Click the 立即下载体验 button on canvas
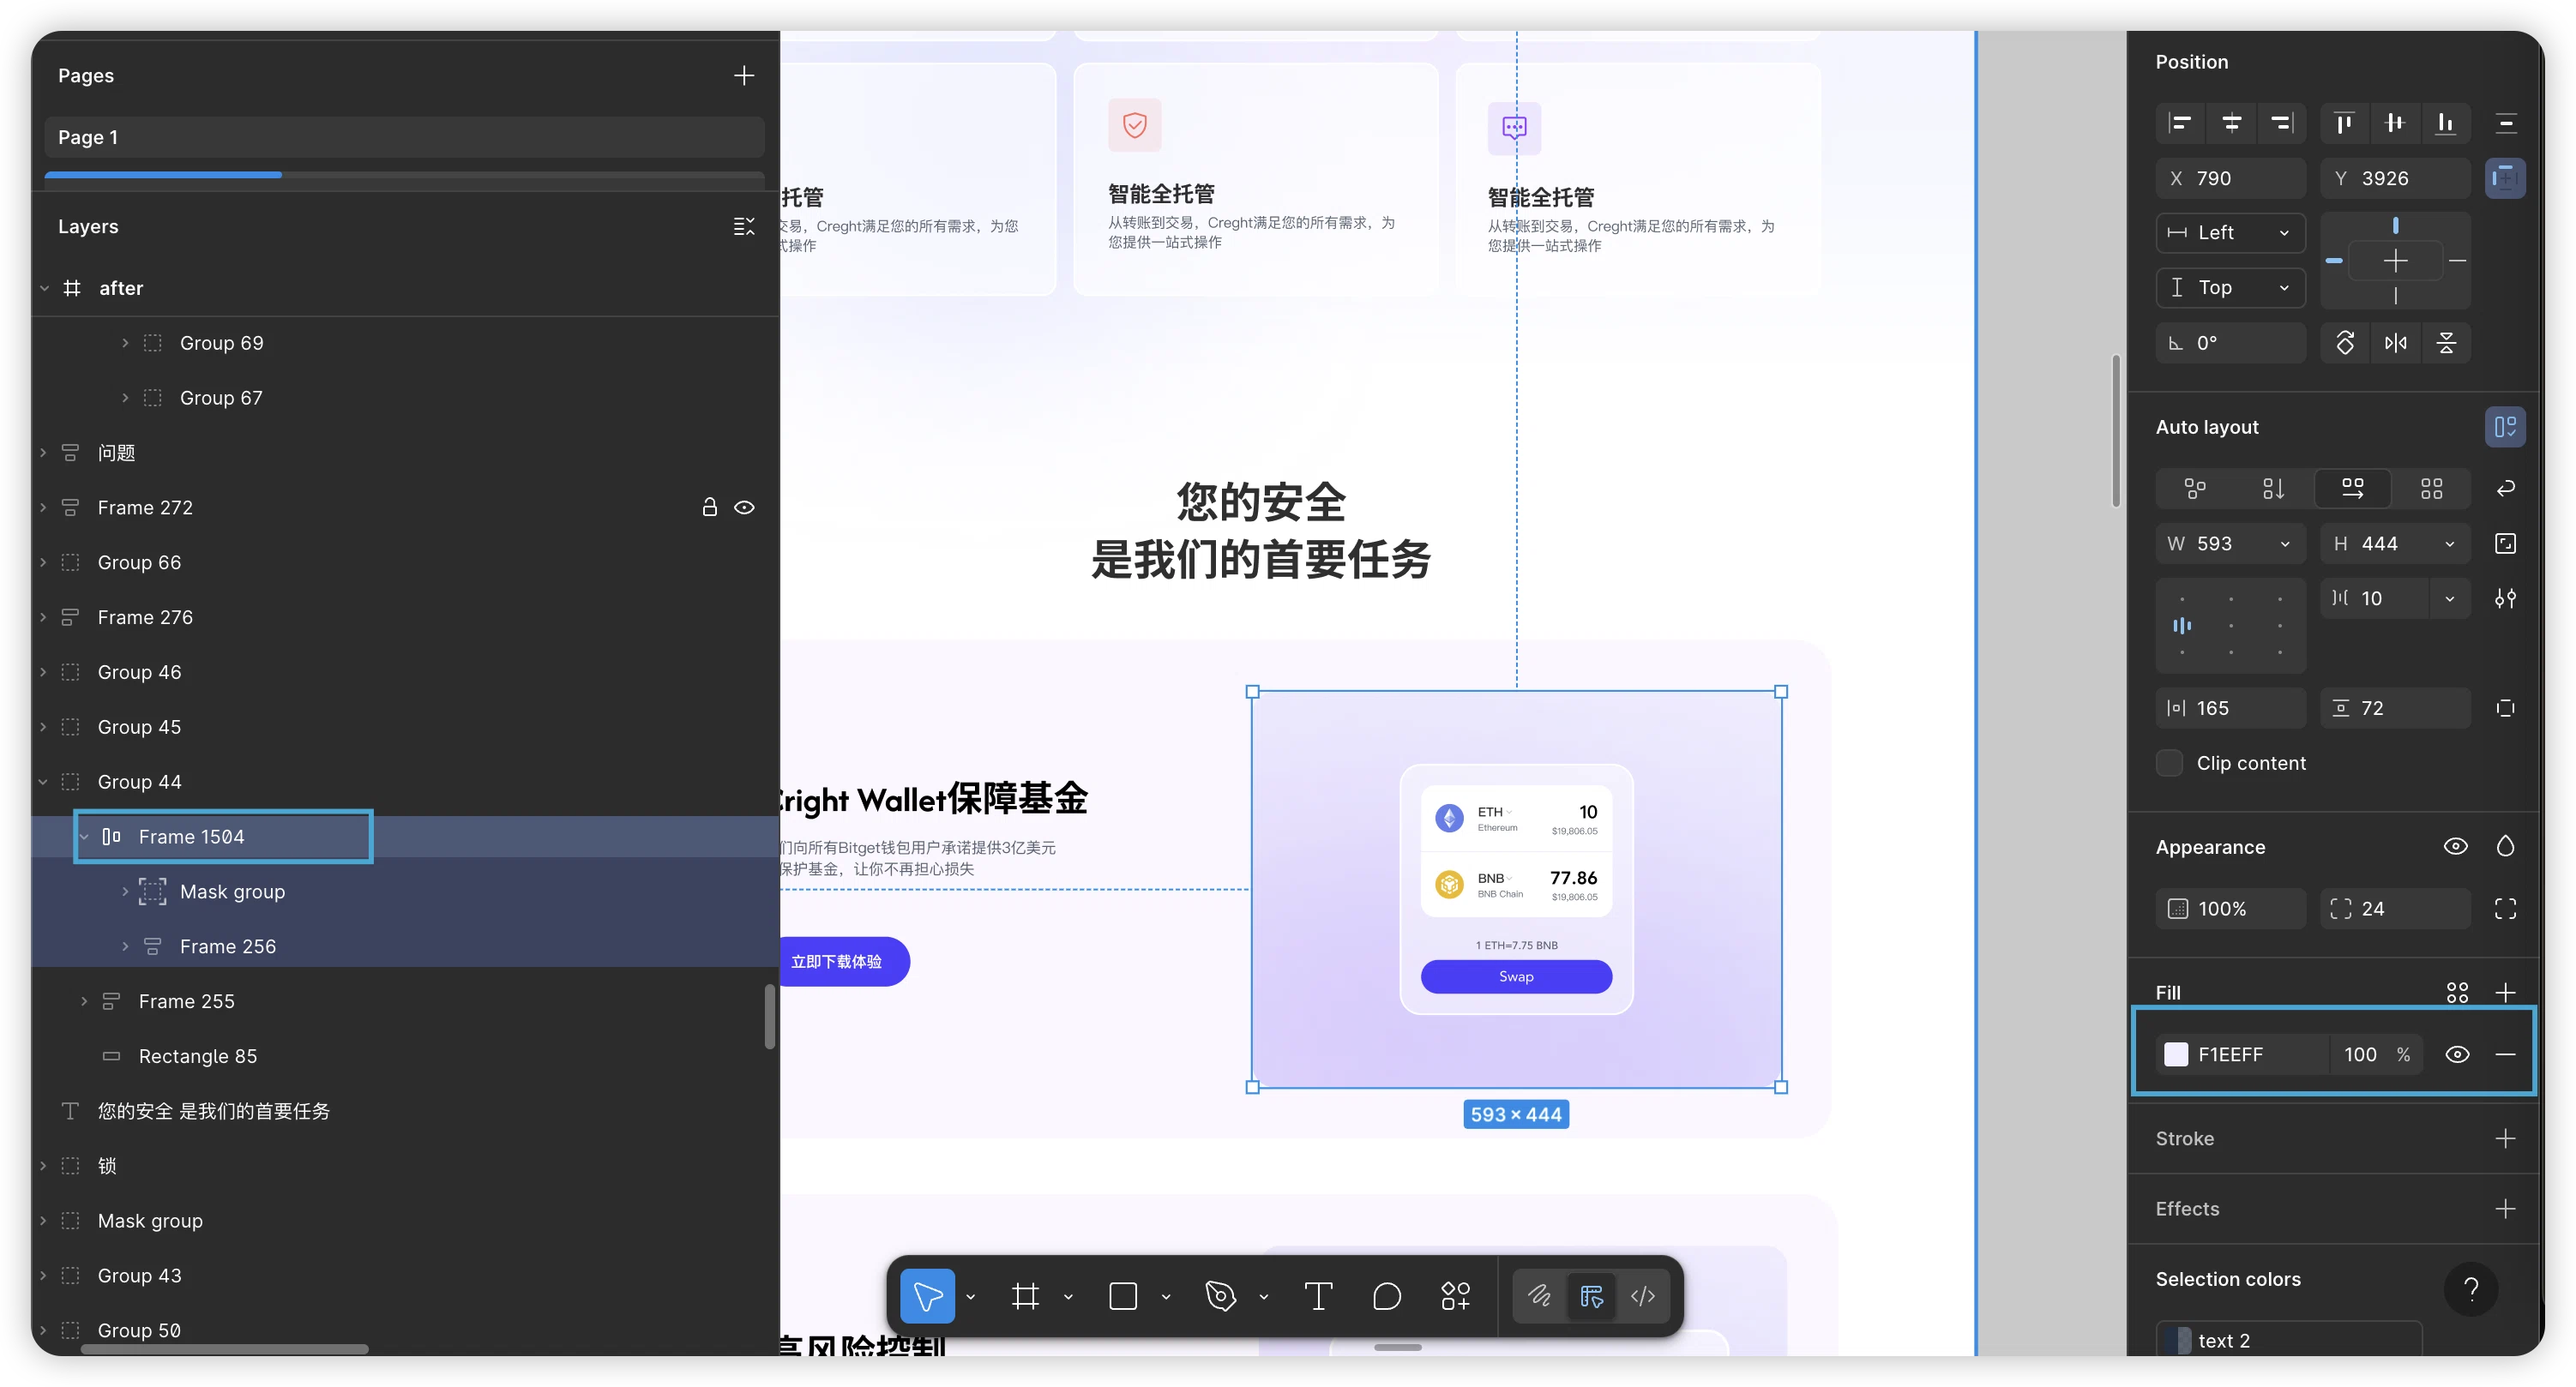Viewport: 2576px width, 1387px height. coord(843,961)
